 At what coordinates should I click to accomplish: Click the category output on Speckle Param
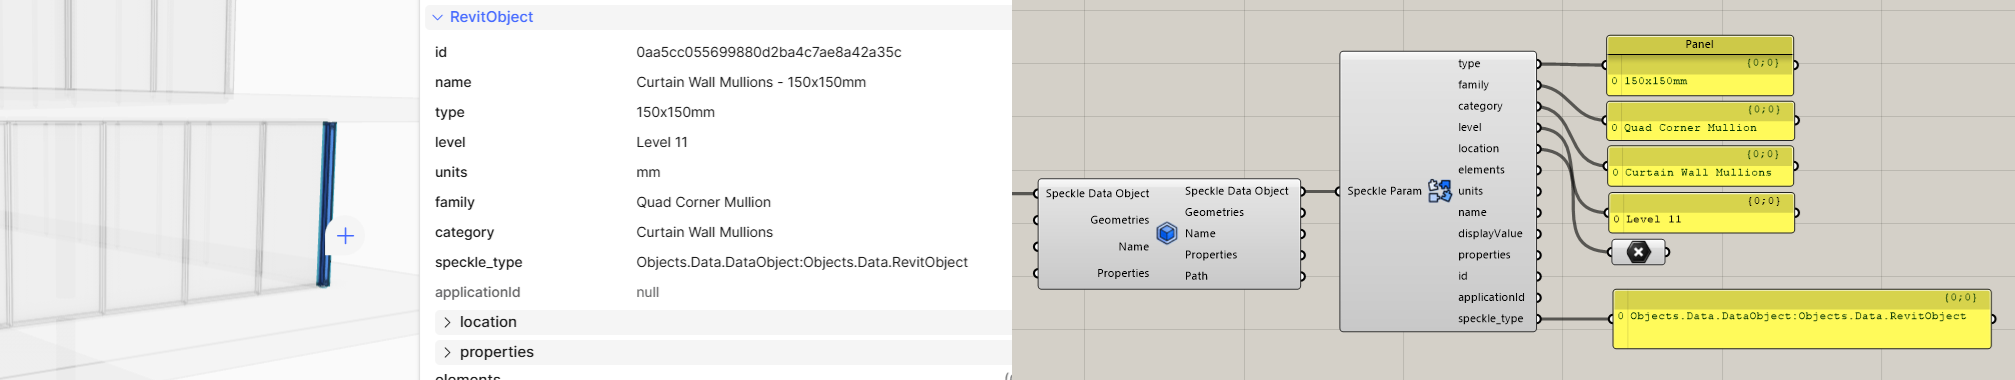(1480, 106)
